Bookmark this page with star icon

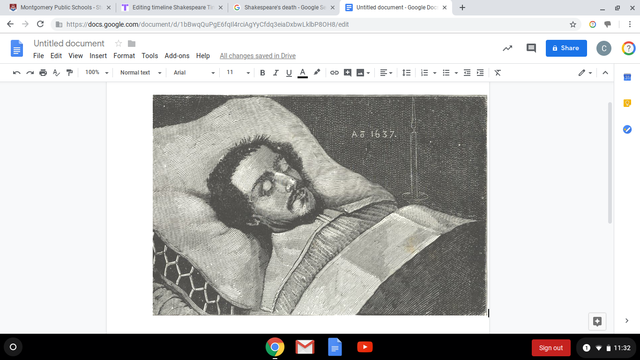[x=573, y=24]
